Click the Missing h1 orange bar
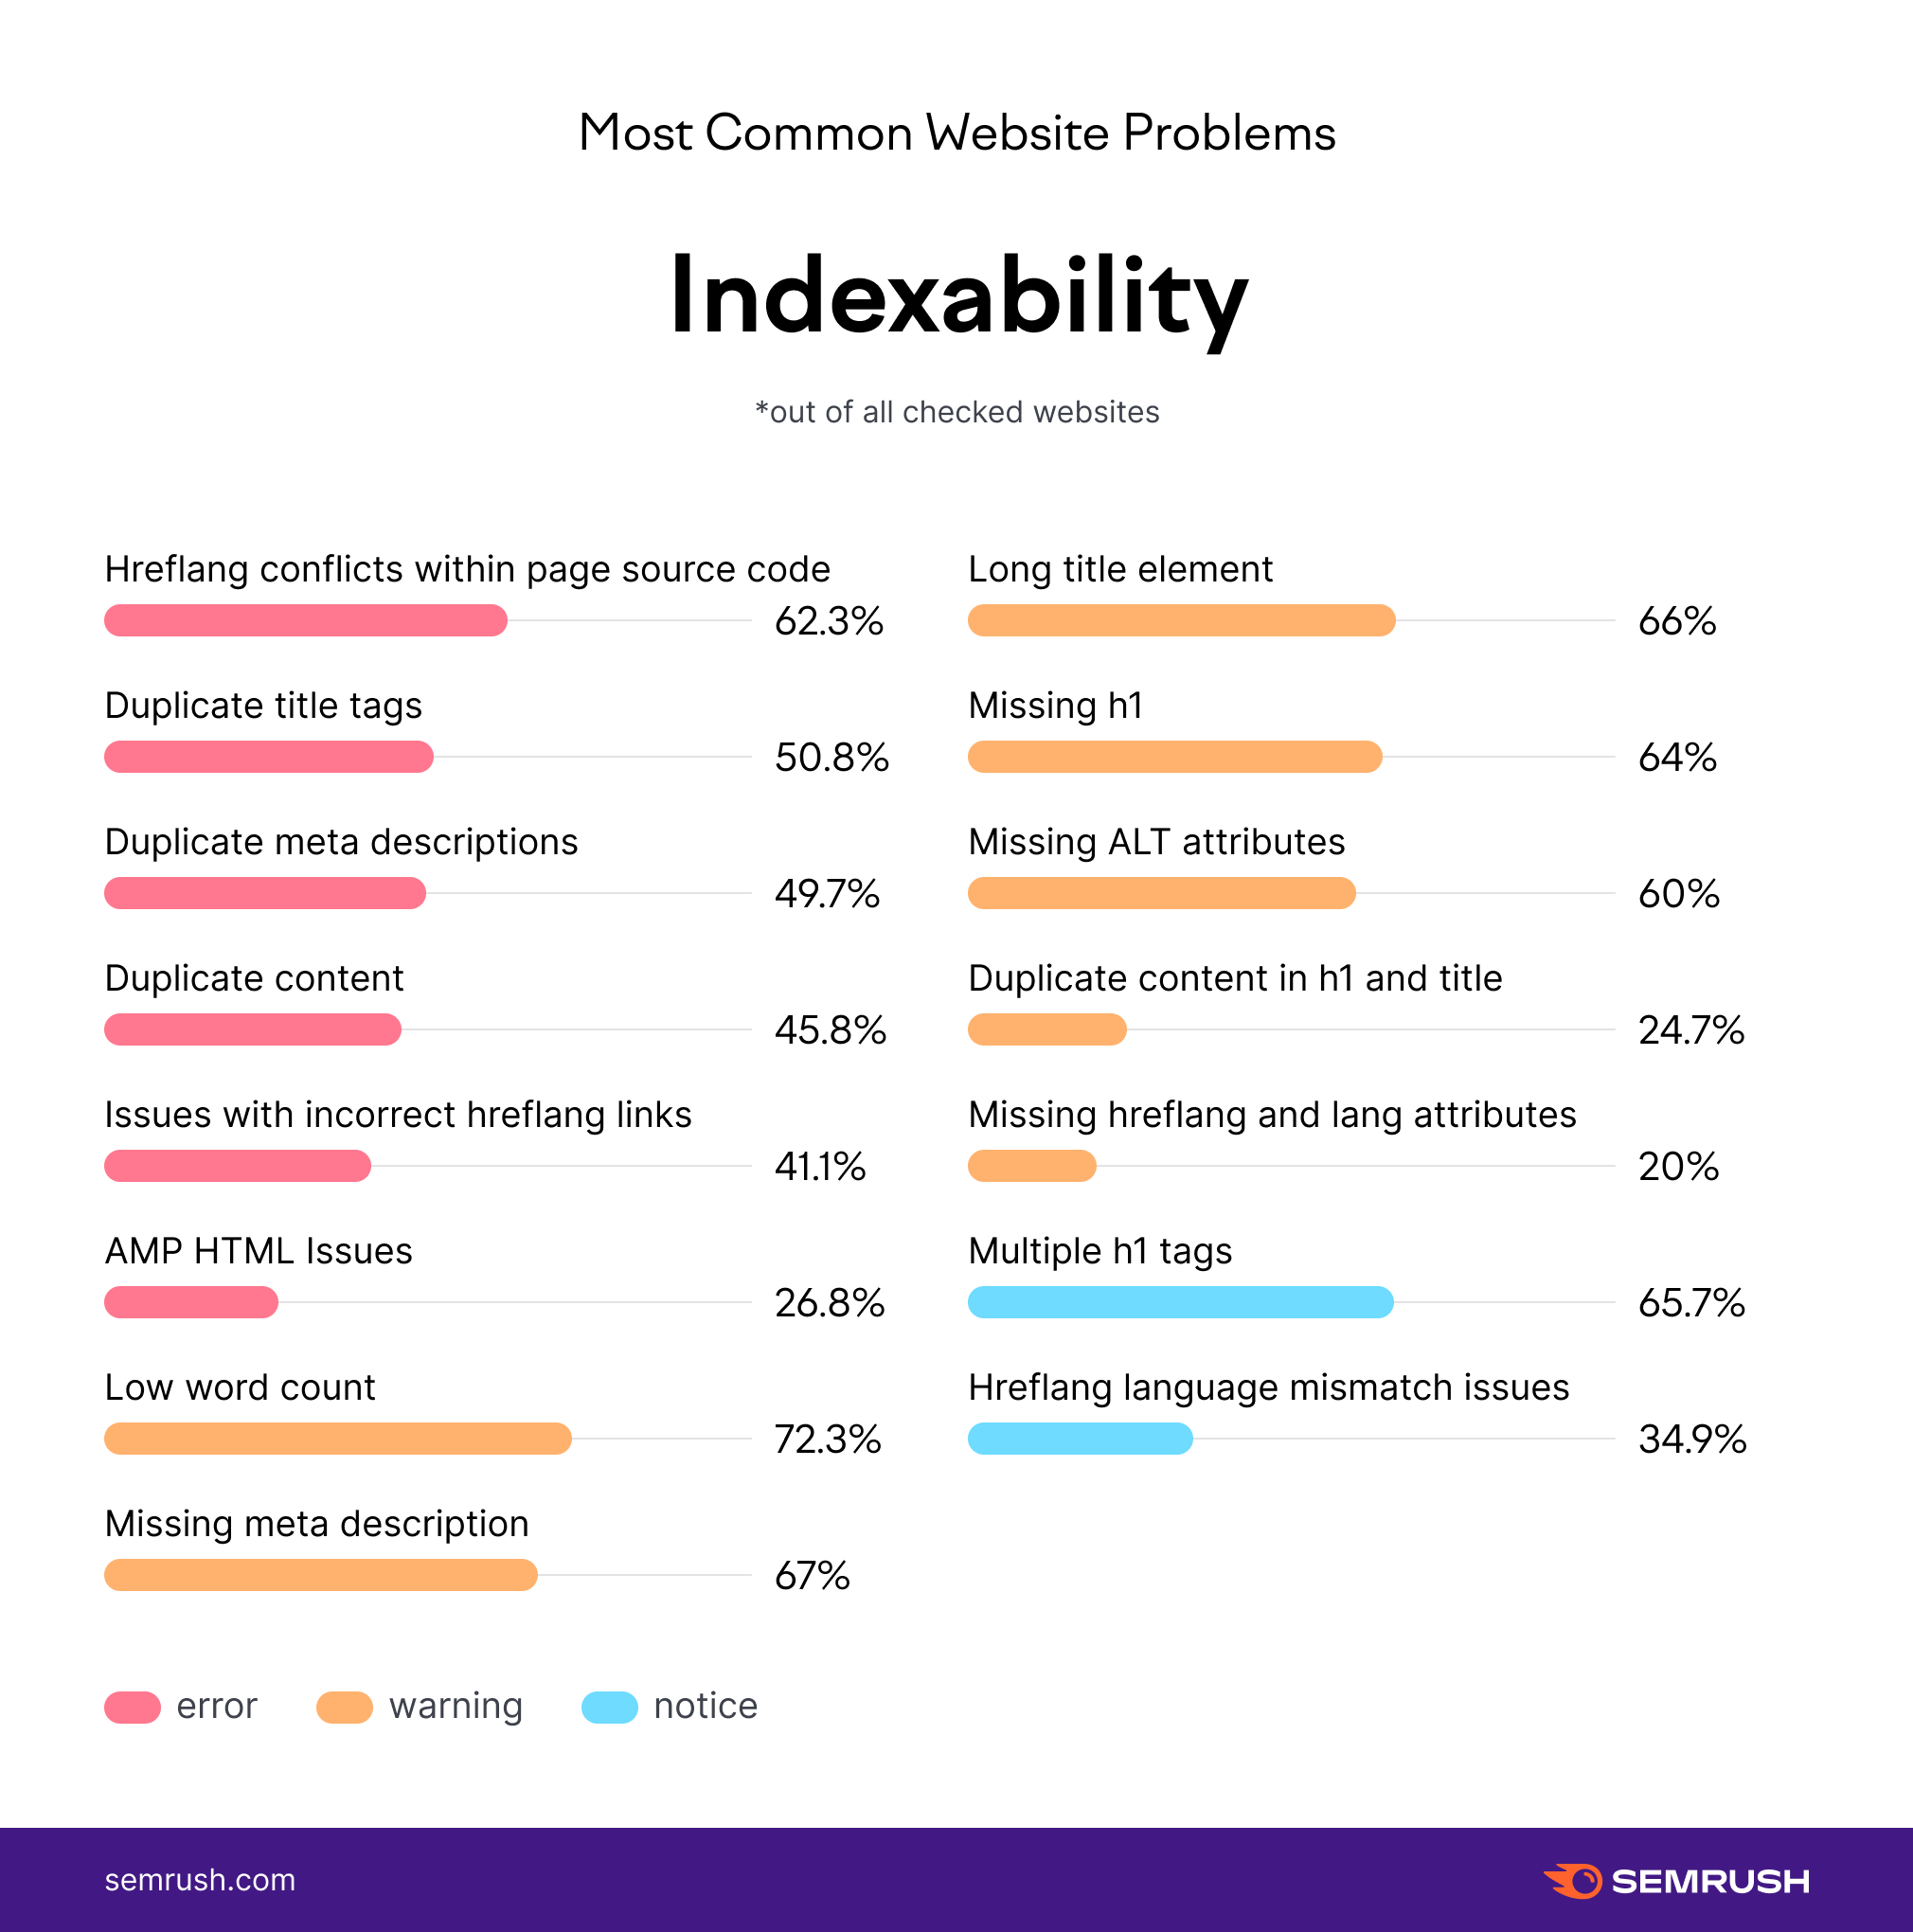 coord(1175,756)
